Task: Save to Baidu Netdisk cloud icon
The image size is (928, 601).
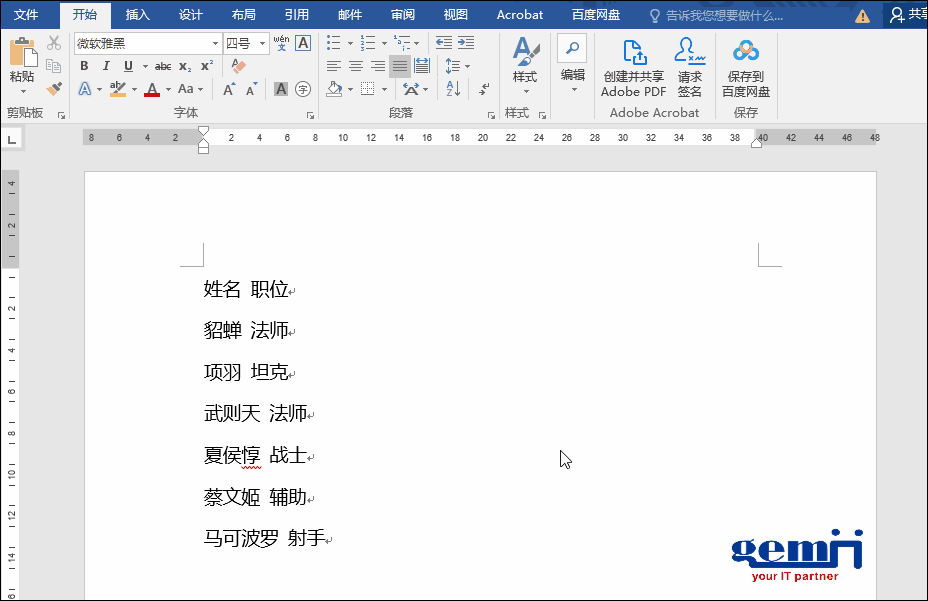Action: pos(745,68)
